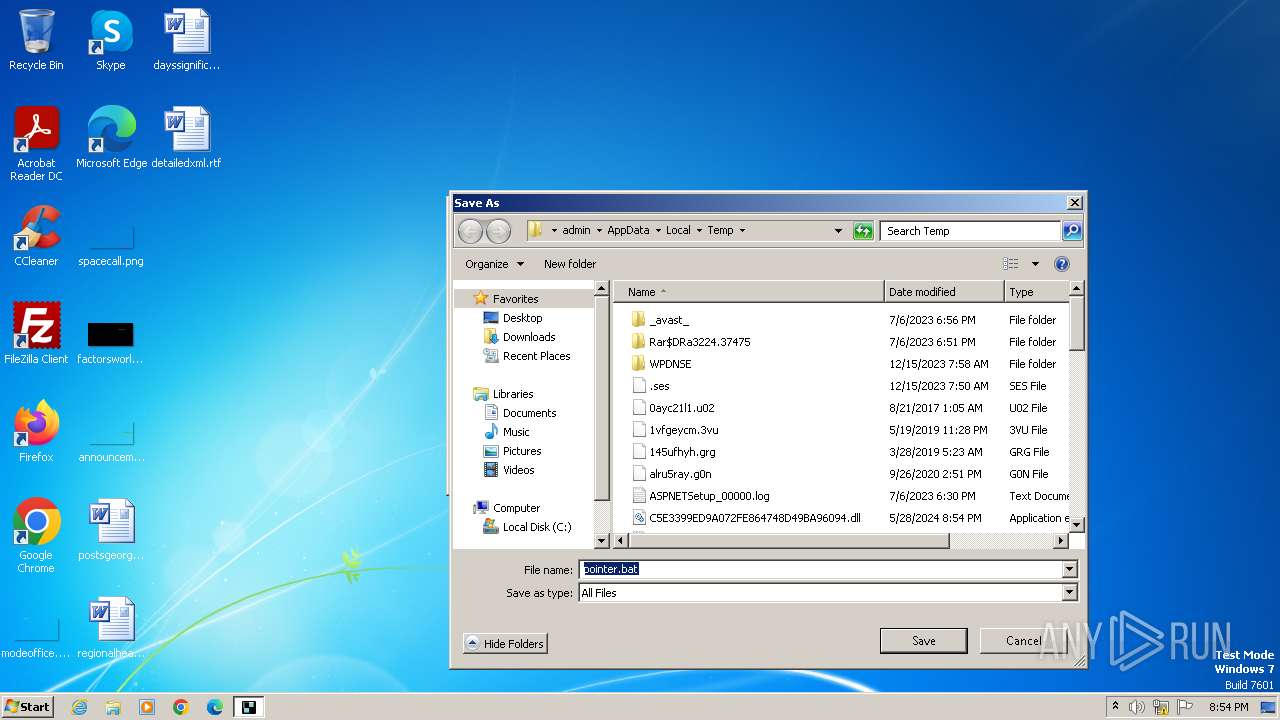Sort files by Date modified column

(x=944, y=292)
